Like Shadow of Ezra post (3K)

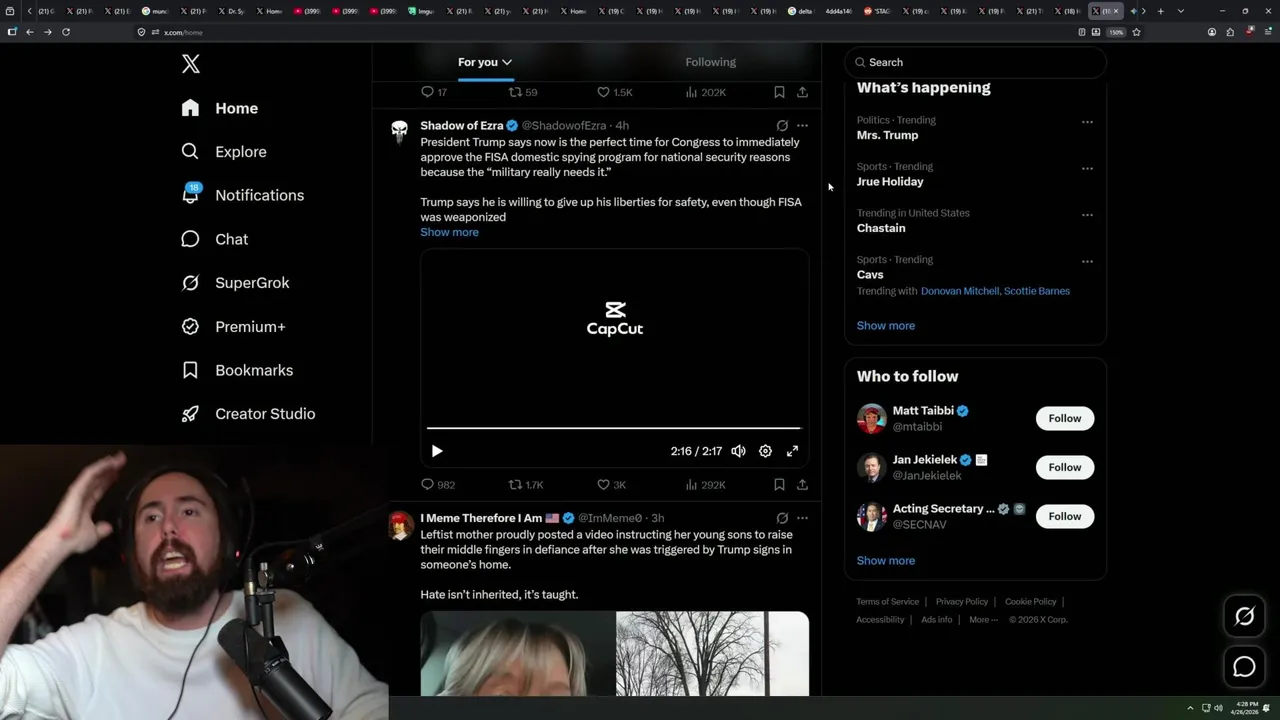(611, 485)
